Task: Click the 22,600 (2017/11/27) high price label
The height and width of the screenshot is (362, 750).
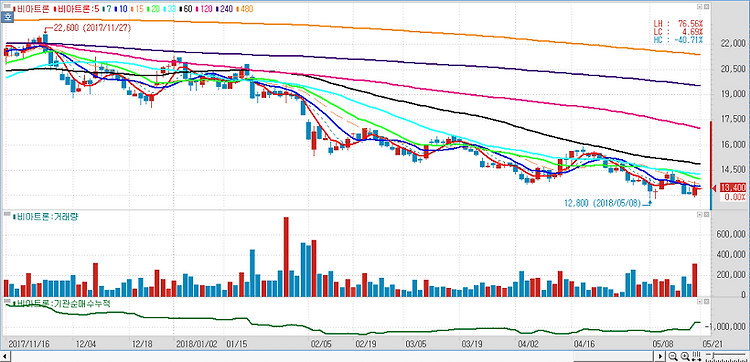Action: tap(92, 28)
